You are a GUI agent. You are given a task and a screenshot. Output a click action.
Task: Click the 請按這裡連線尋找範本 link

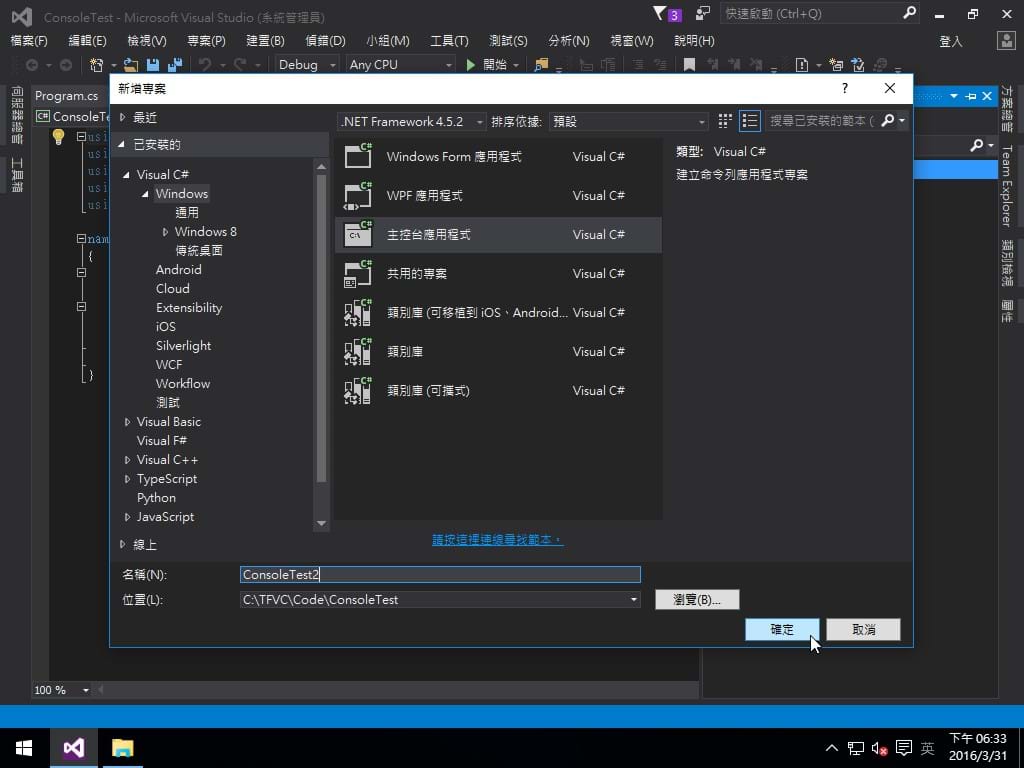click(x=497, y=540)
